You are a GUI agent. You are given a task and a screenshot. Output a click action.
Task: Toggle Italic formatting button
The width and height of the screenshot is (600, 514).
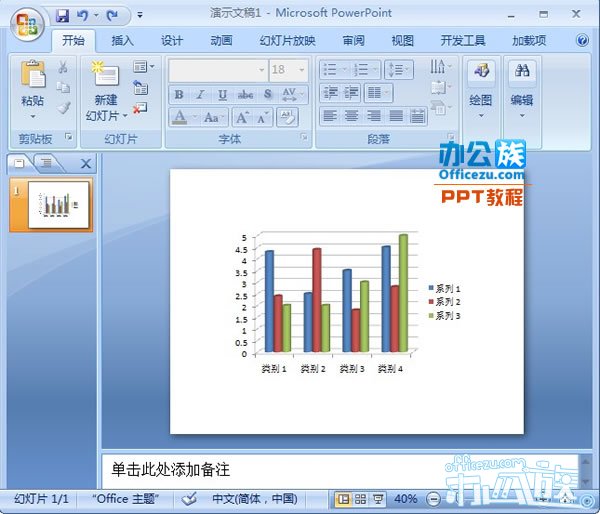click(200, 94)
